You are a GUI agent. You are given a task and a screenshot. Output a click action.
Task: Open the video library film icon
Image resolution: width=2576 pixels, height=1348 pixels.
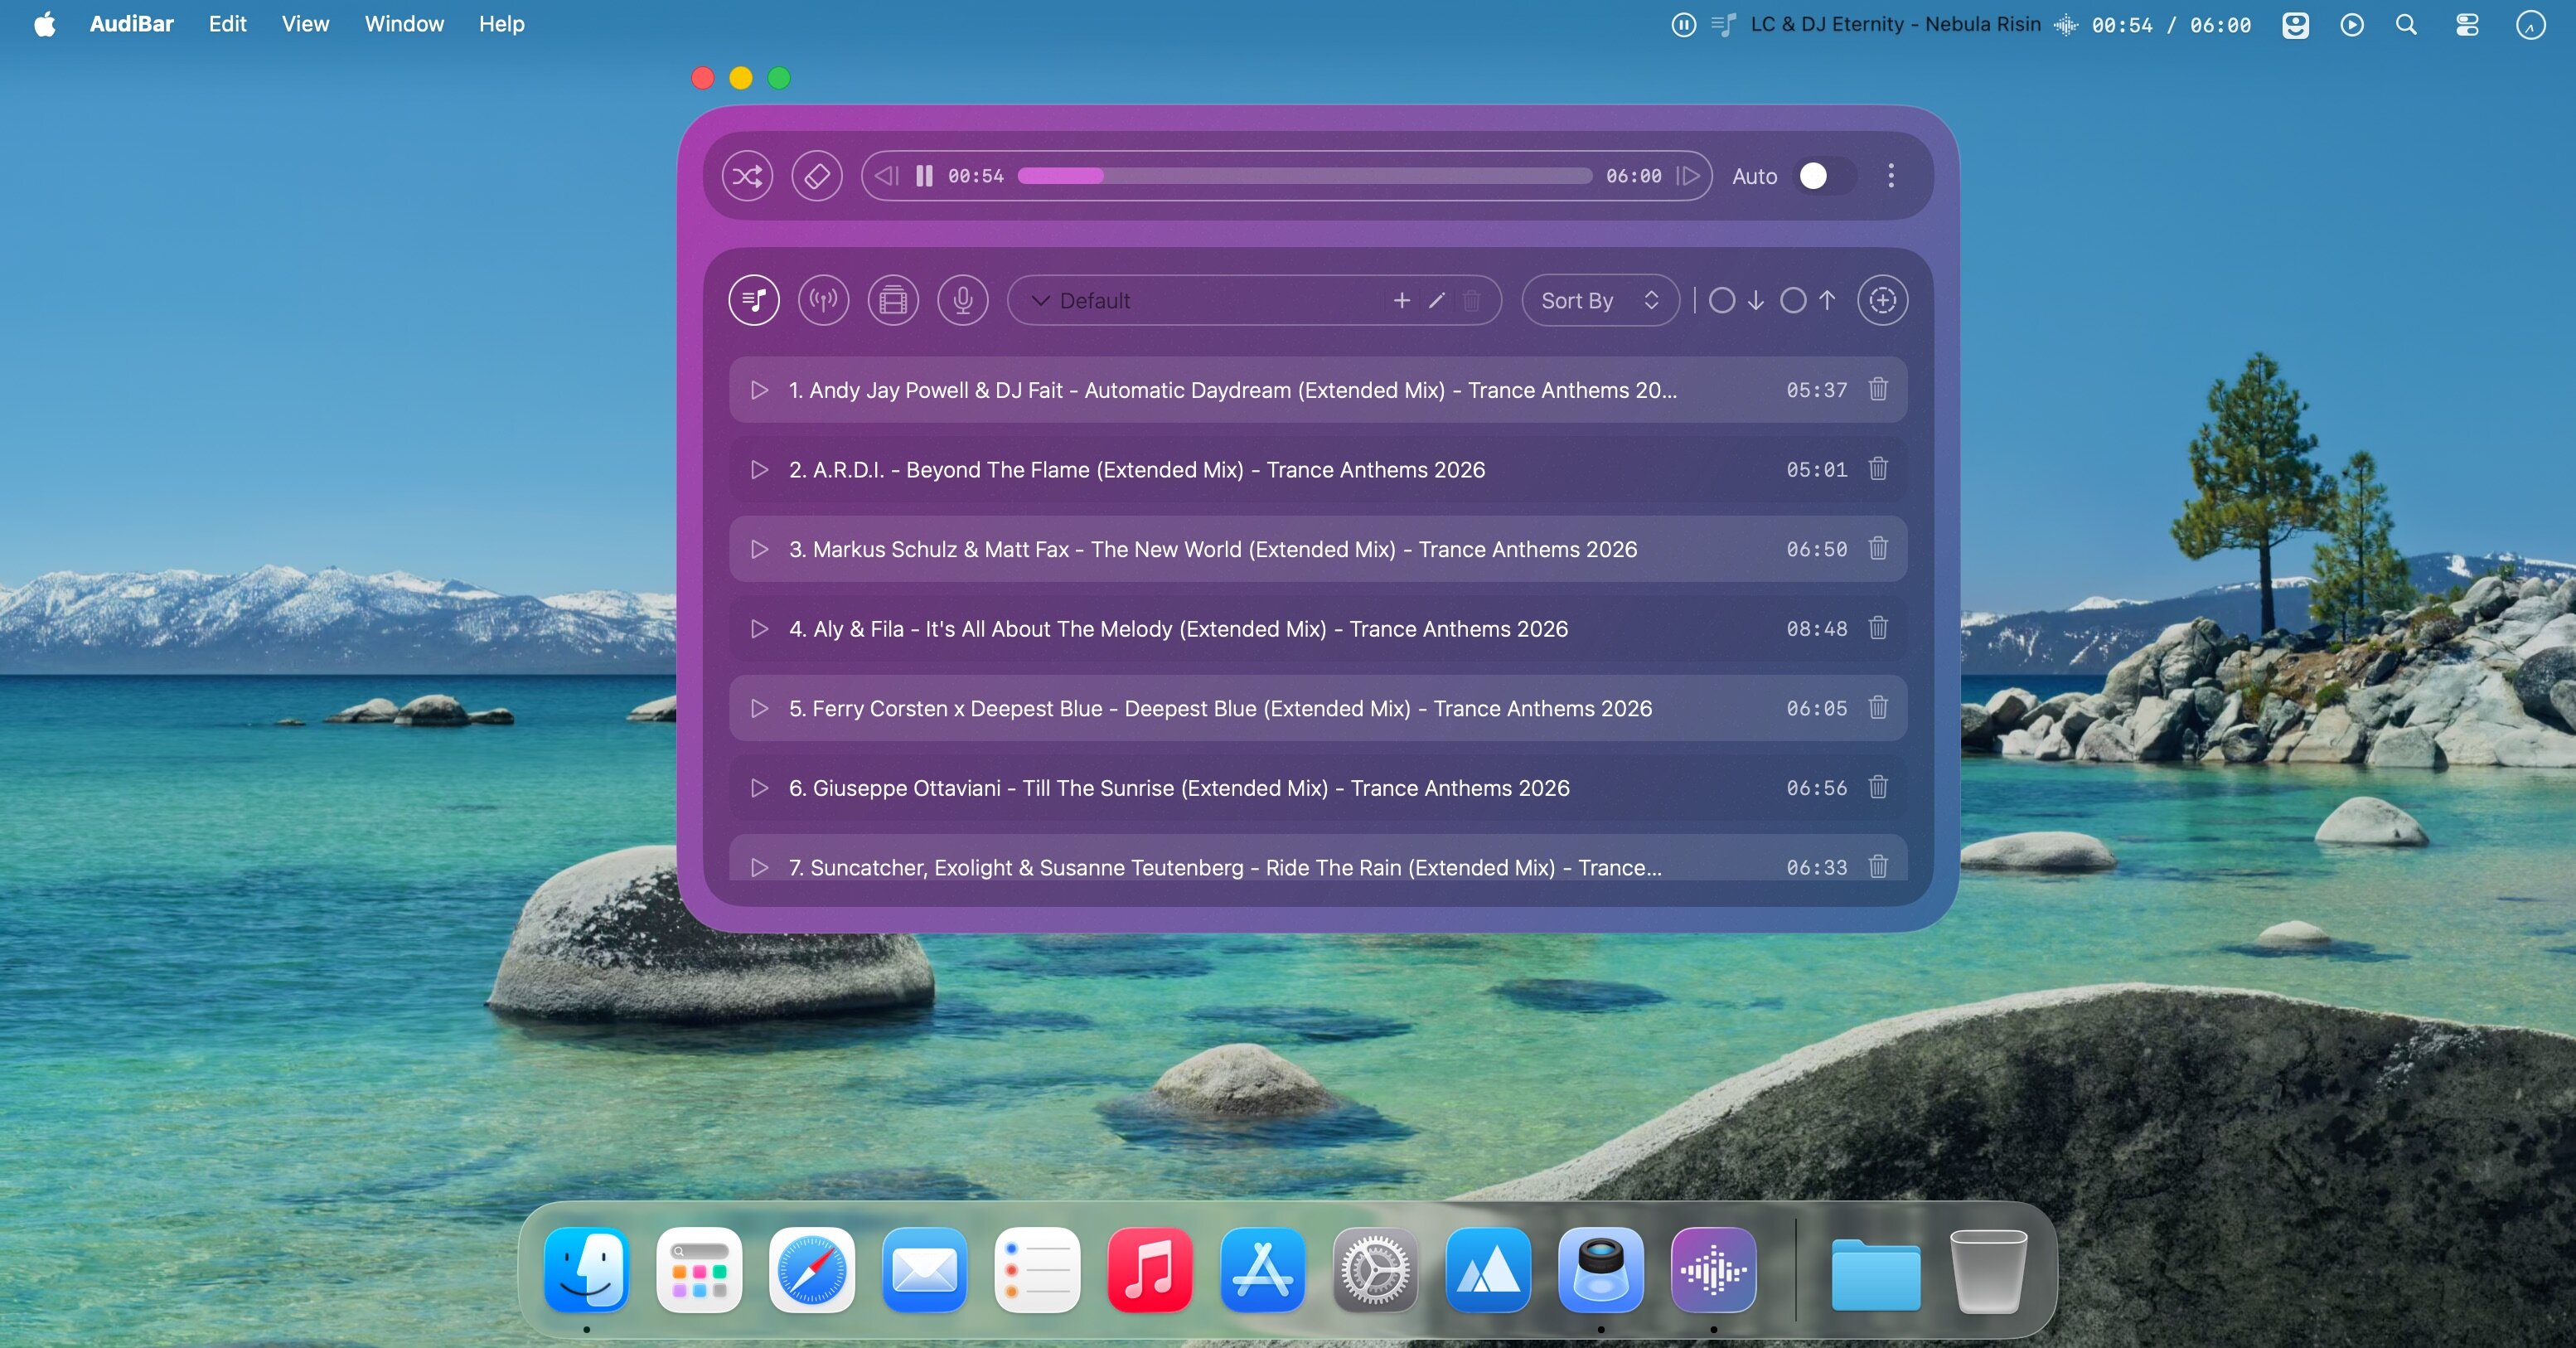[893, 300]
